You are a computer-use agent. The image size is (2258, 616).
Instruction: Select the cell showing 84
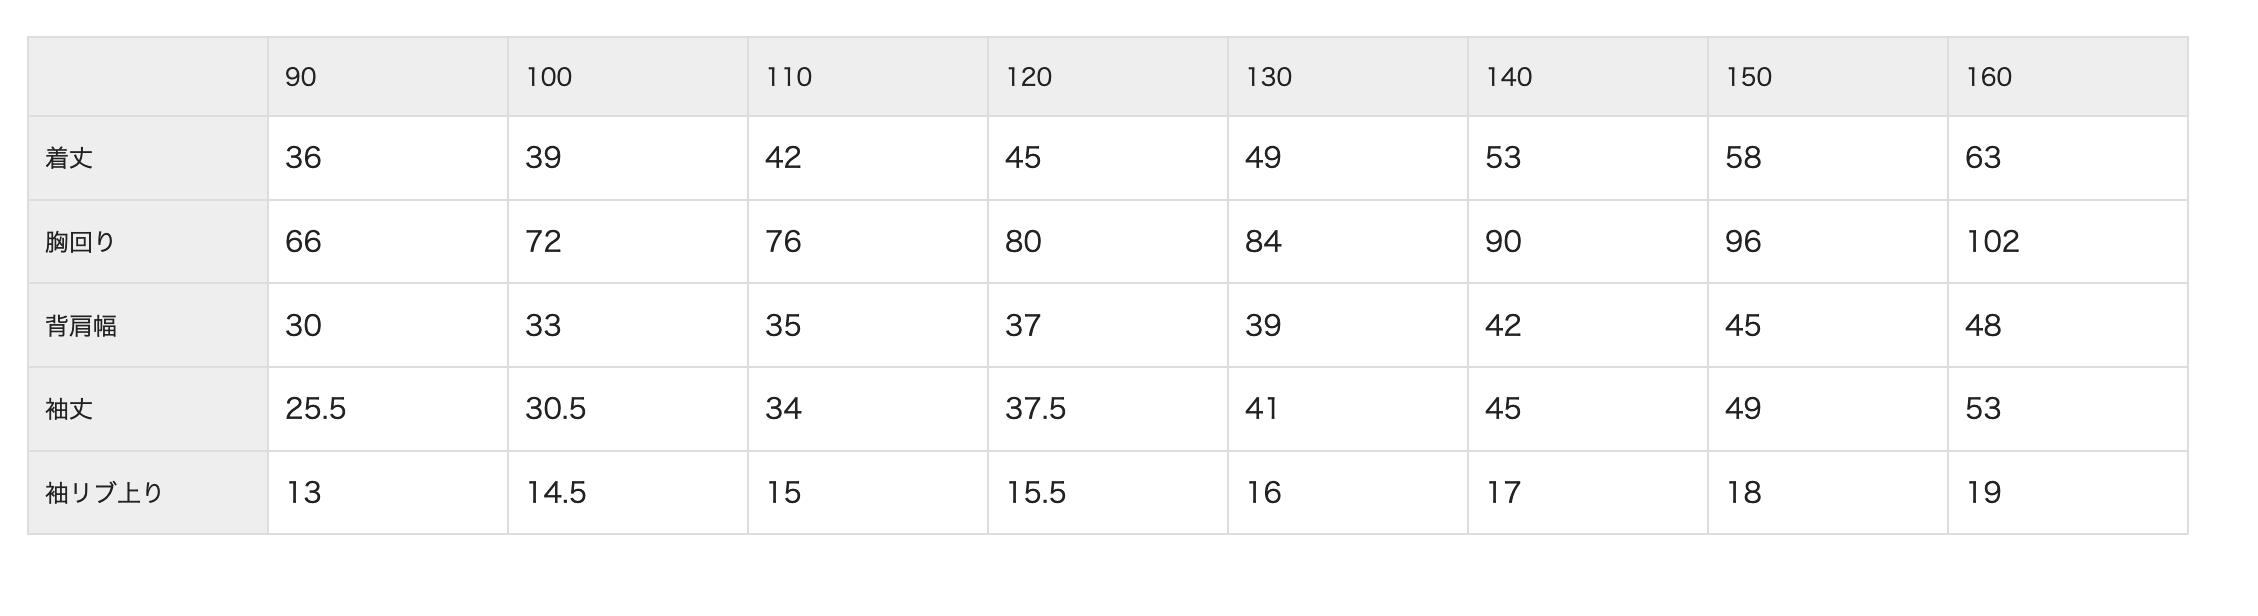tap(1348, 242)
